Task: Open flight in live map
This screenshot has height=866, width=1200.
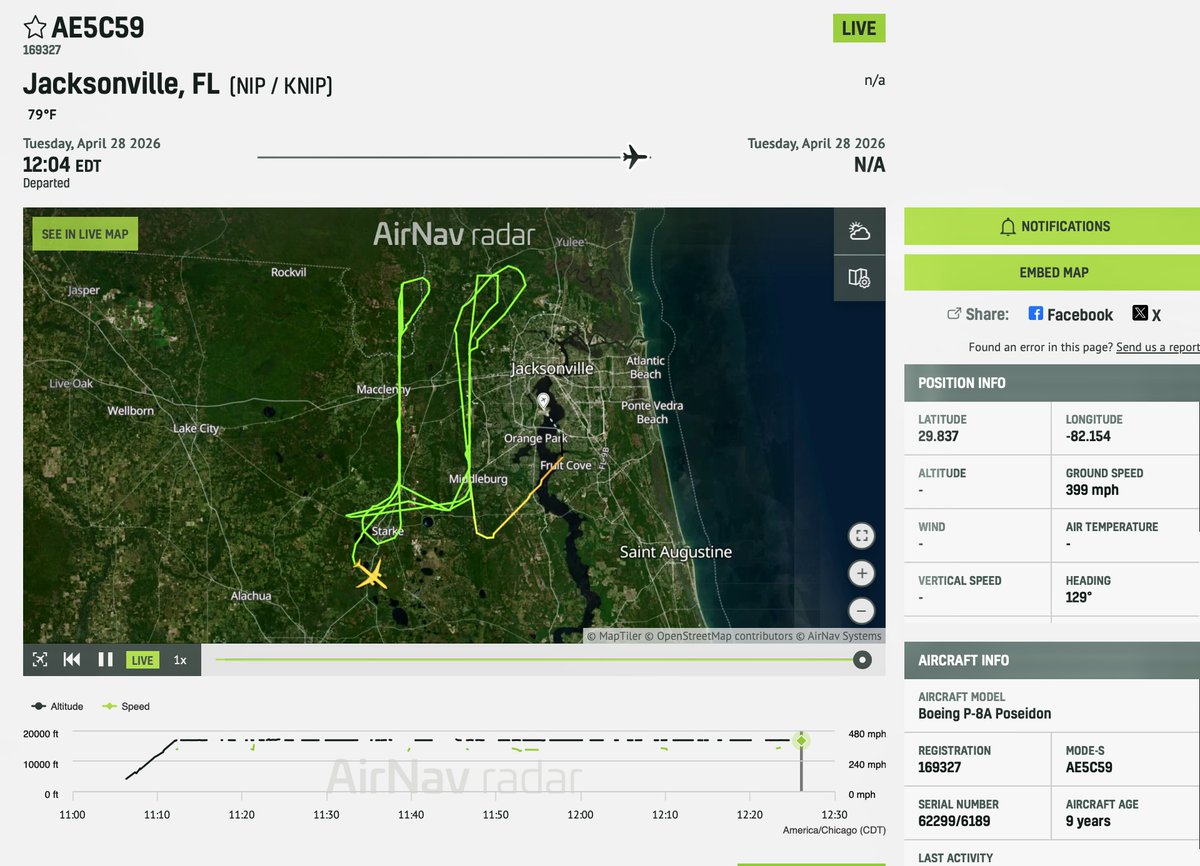Action: [85, 234]
